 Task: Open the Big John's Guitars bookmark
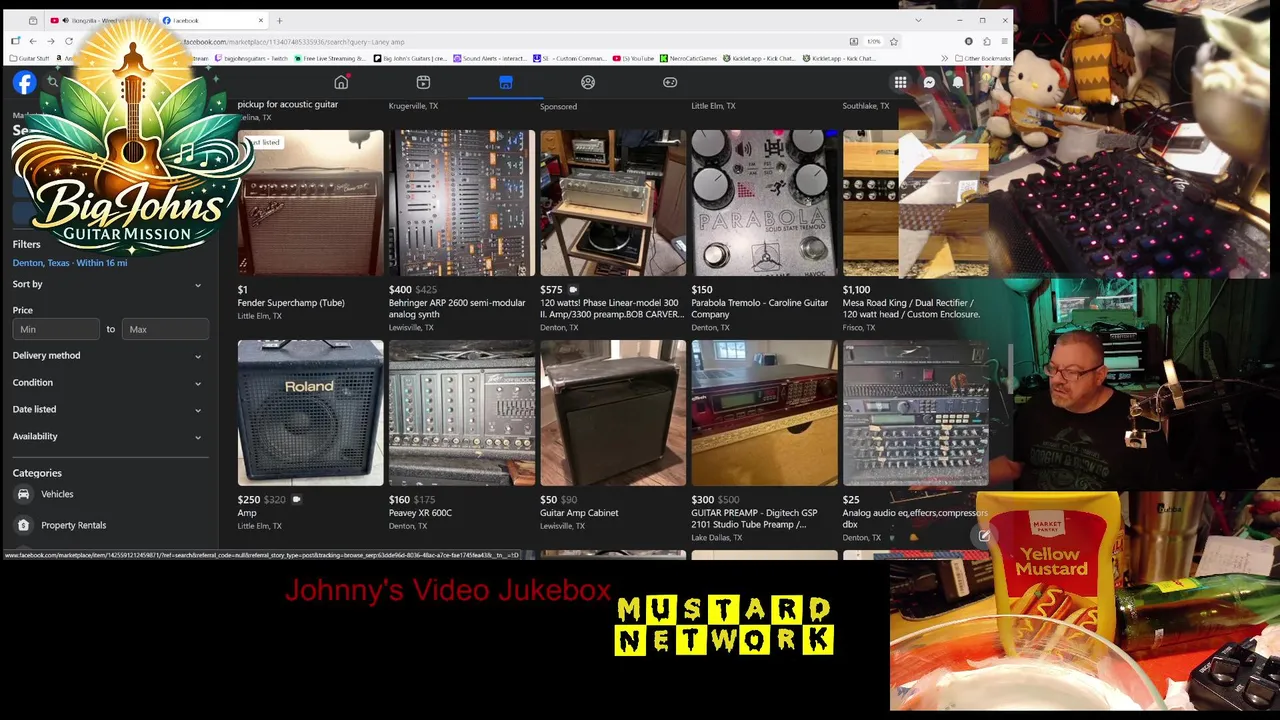click(x=410, y=58)
